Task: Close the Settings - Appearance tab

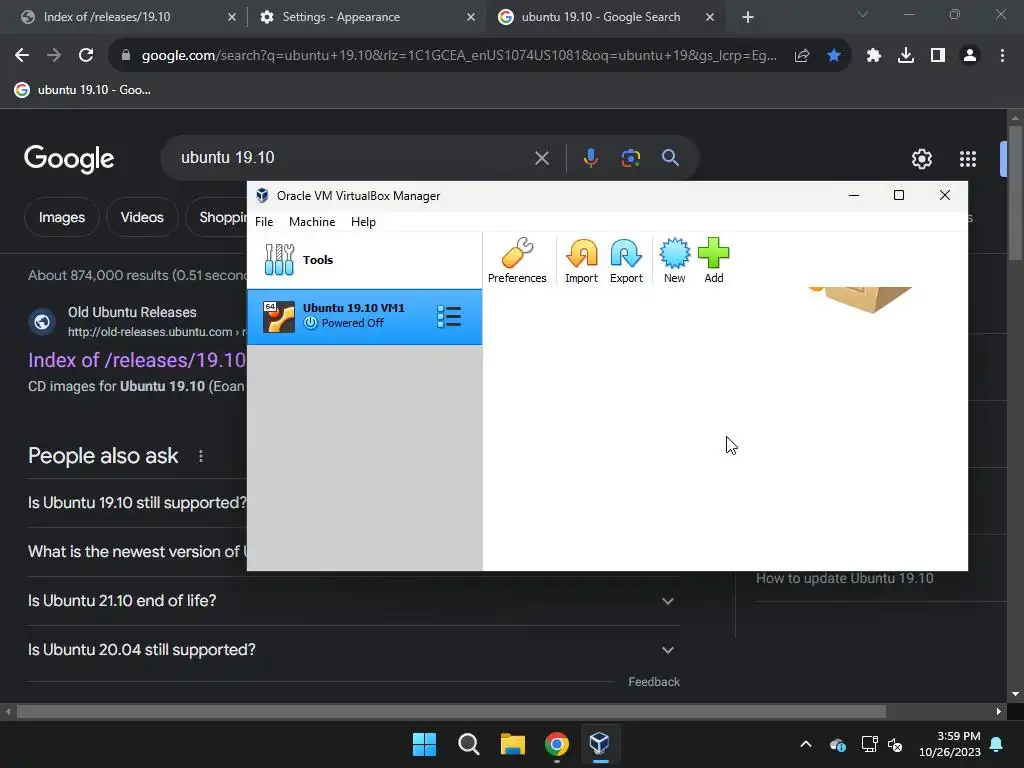Action: coord(471,18)
